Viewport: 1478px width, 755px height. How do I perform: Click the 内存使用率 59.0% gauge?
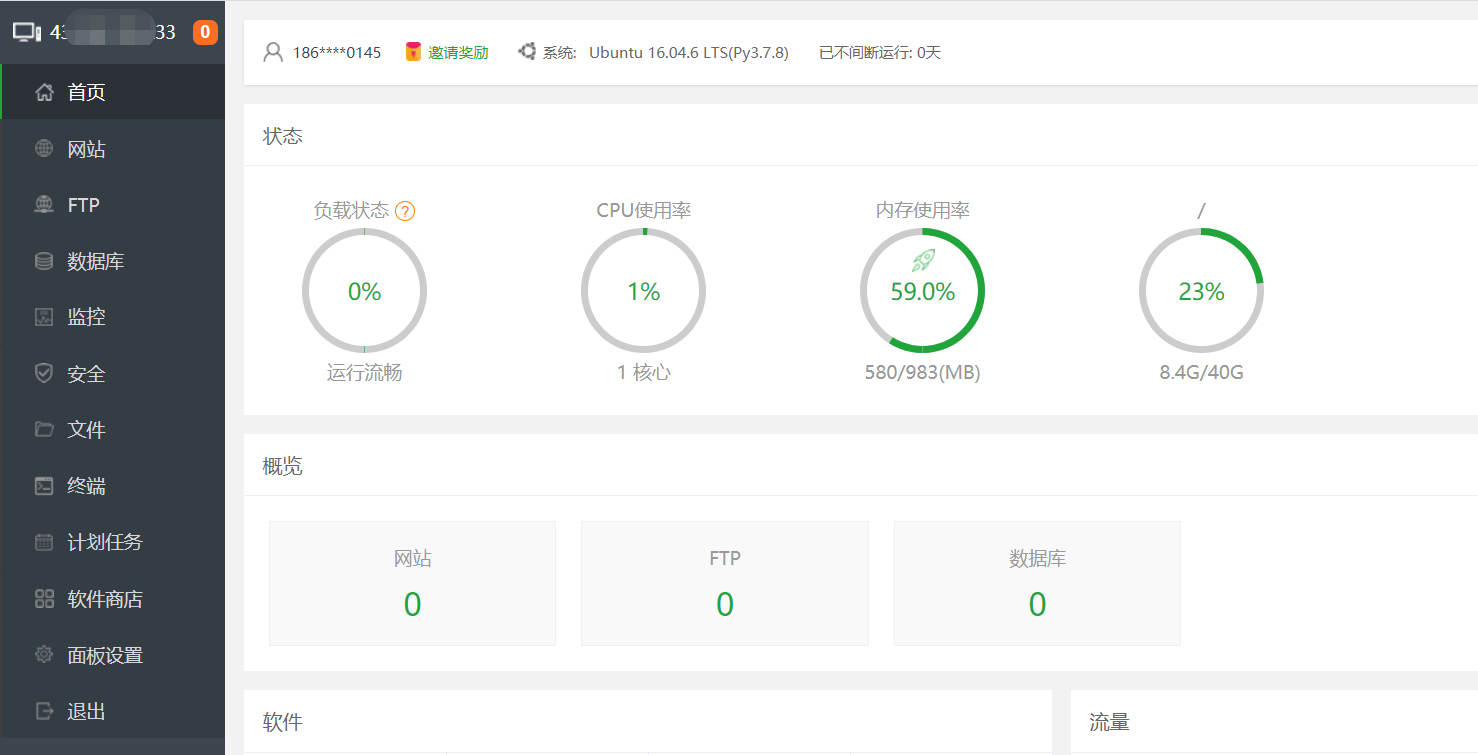pyautogui.click(x=923, y=291)
